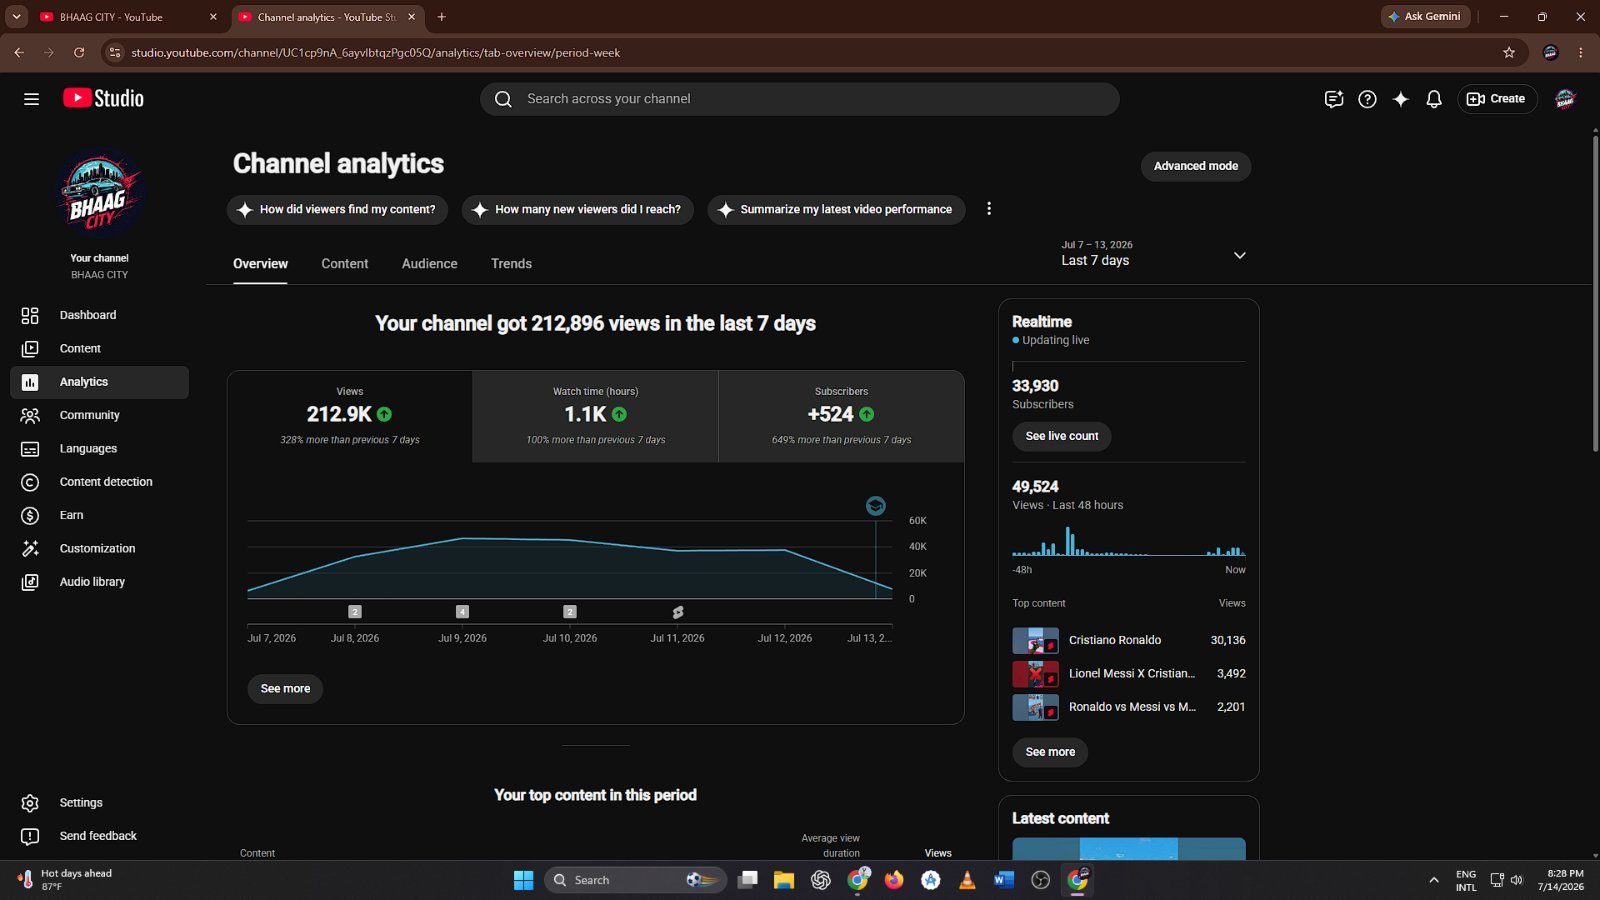This screenshot has width=1600, height=900.
Task: Click Send feedback in the sidebar
Action: coord(99,836)
